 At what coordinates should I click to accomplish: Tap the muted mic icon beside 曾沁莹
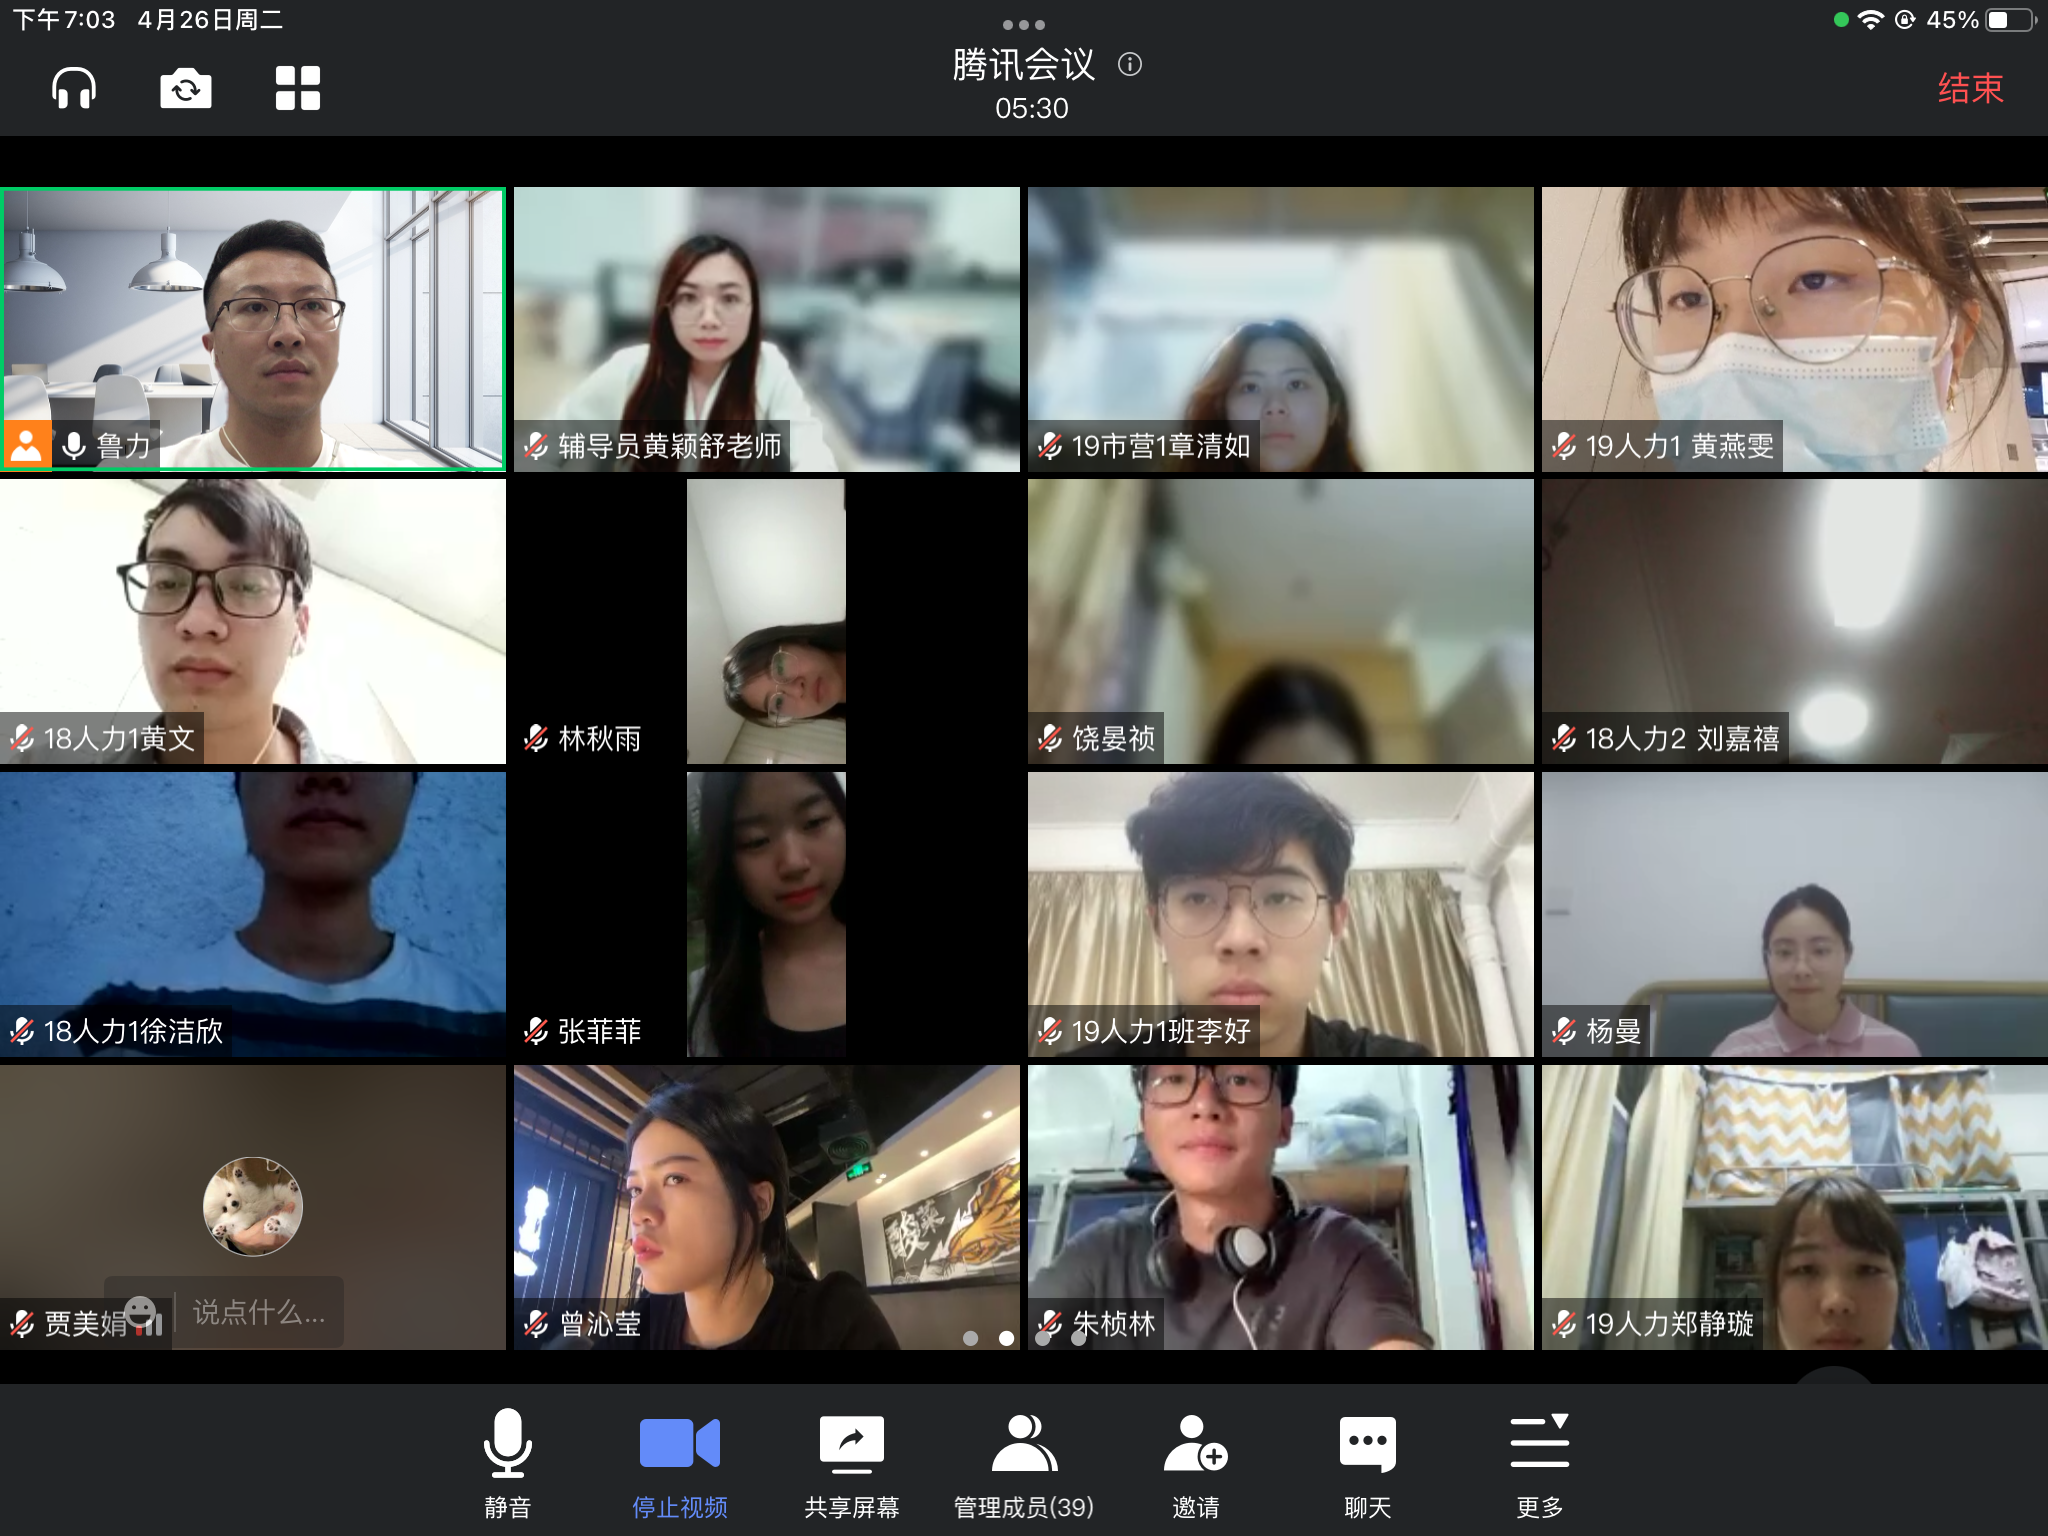(536, 1324)
